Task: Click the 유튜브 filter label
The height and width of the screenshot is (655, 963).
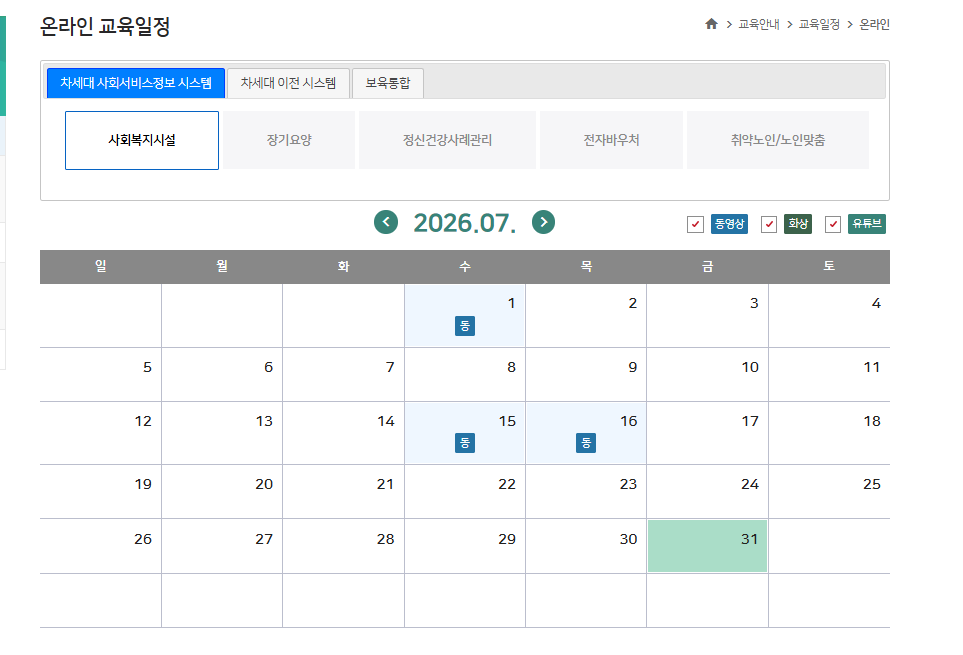Action: click(x=867, y=224)
